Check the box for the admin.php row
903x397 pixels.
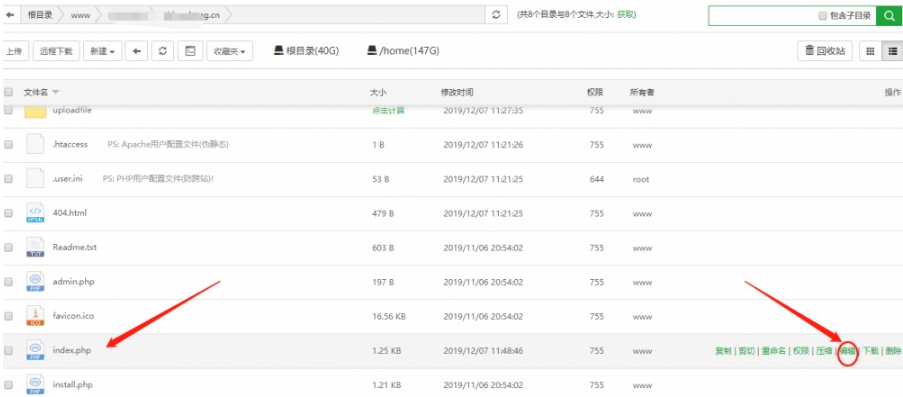9,282
